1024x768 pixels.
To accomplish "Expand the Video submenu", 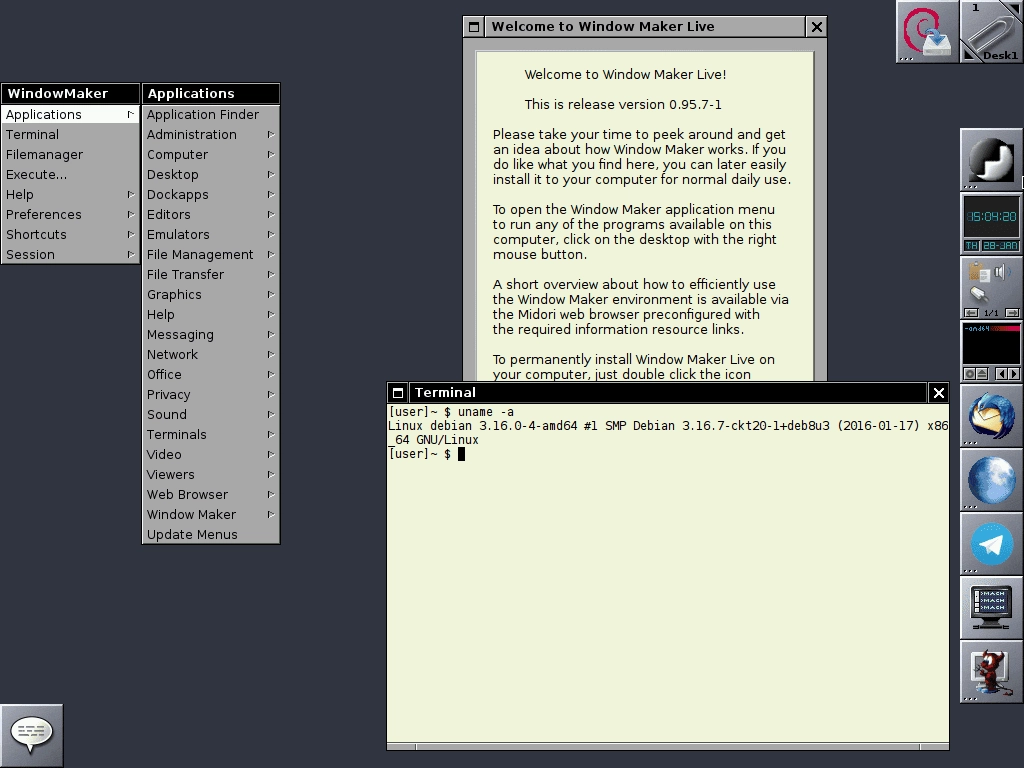I will pyautogui.click(x=211, y=455).
